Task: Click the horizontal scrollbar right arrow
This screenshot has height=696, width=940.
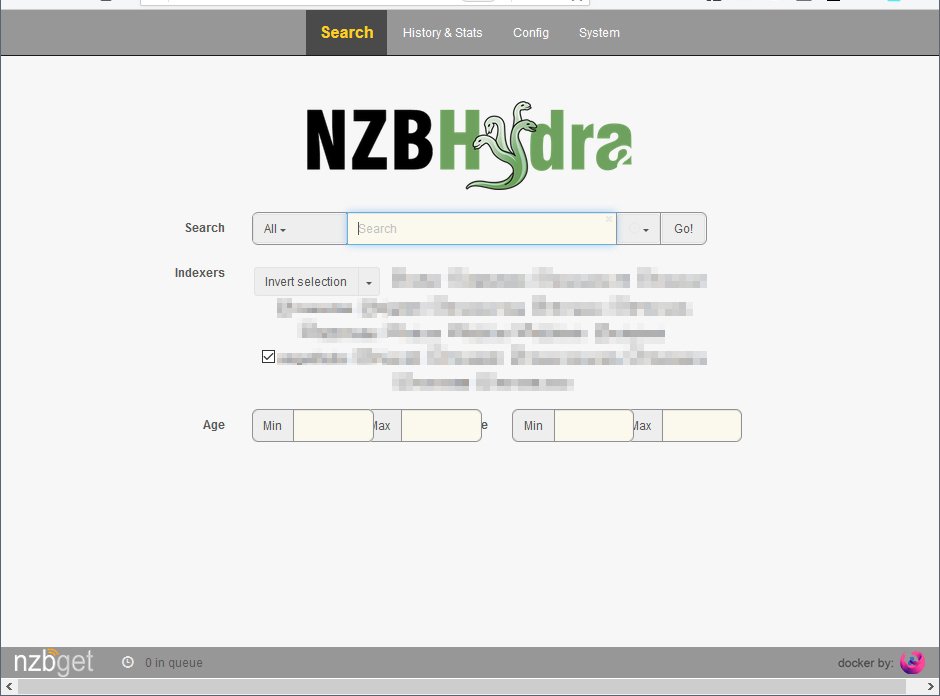Action: pyautogui.click(x=930, y=686)
